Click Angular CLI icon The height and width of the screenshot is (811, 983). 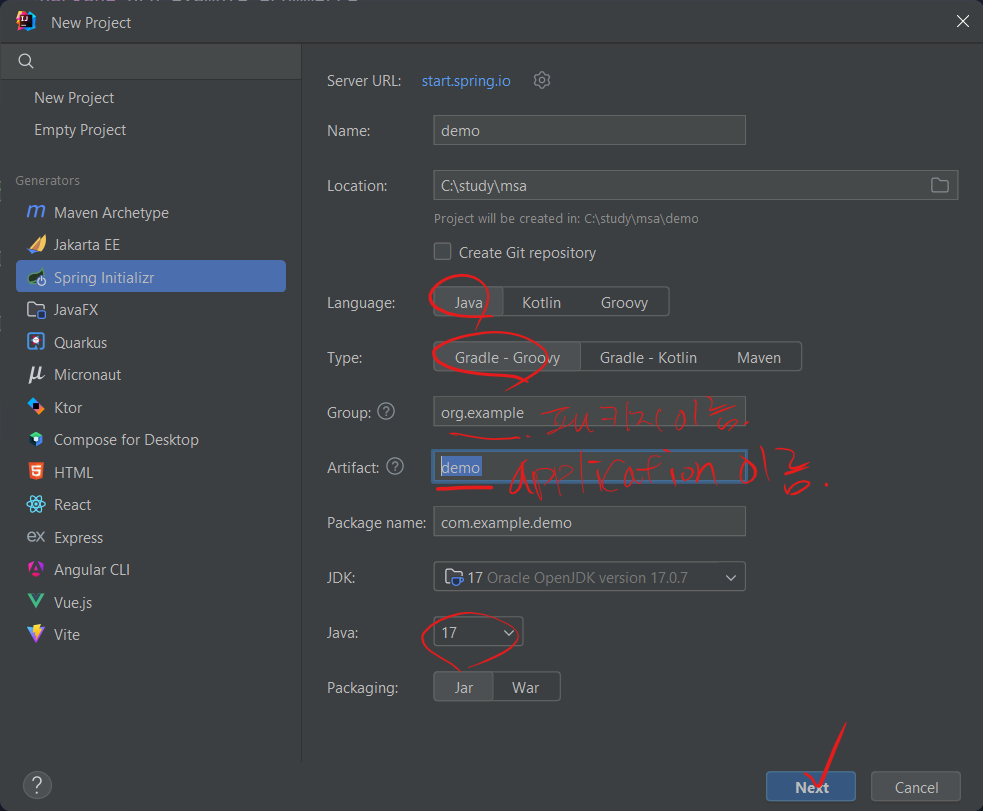coord(36,569)
